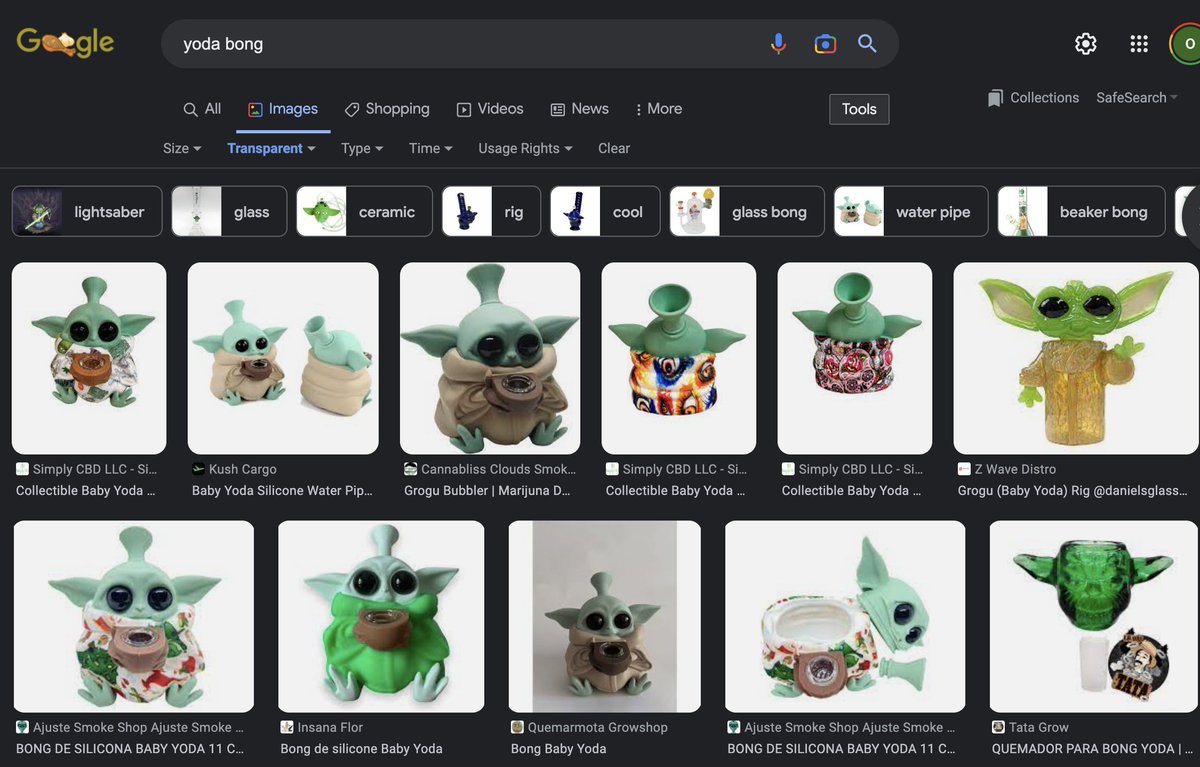Open 'Bong de silicone Baby Yoda' title link
This screenshot has width=1200, height=767.
[x=361, y=748]
